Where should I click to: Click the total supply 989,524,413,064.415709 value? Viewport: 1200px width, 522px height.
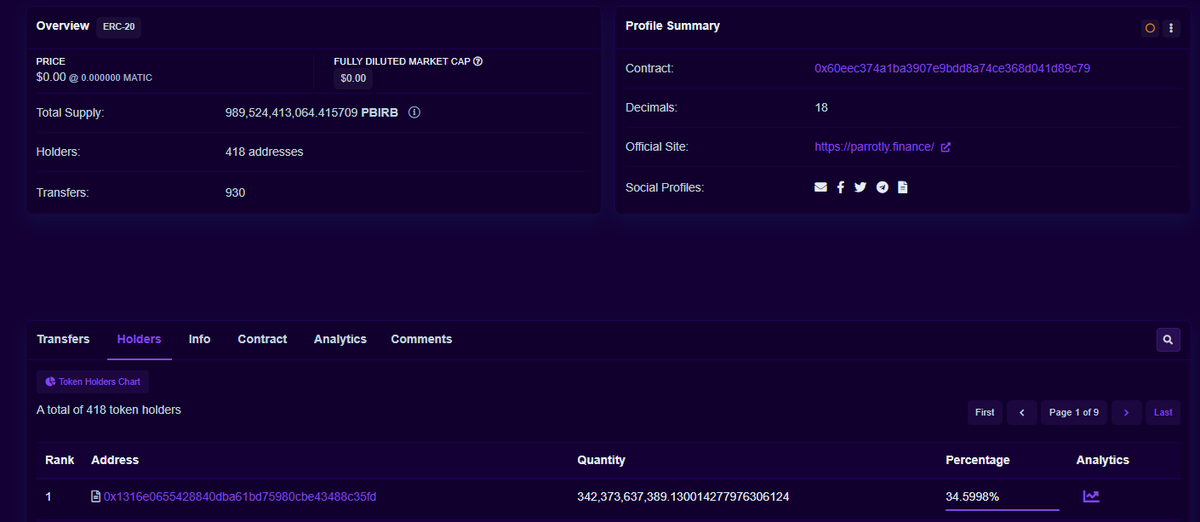point(292,112)
